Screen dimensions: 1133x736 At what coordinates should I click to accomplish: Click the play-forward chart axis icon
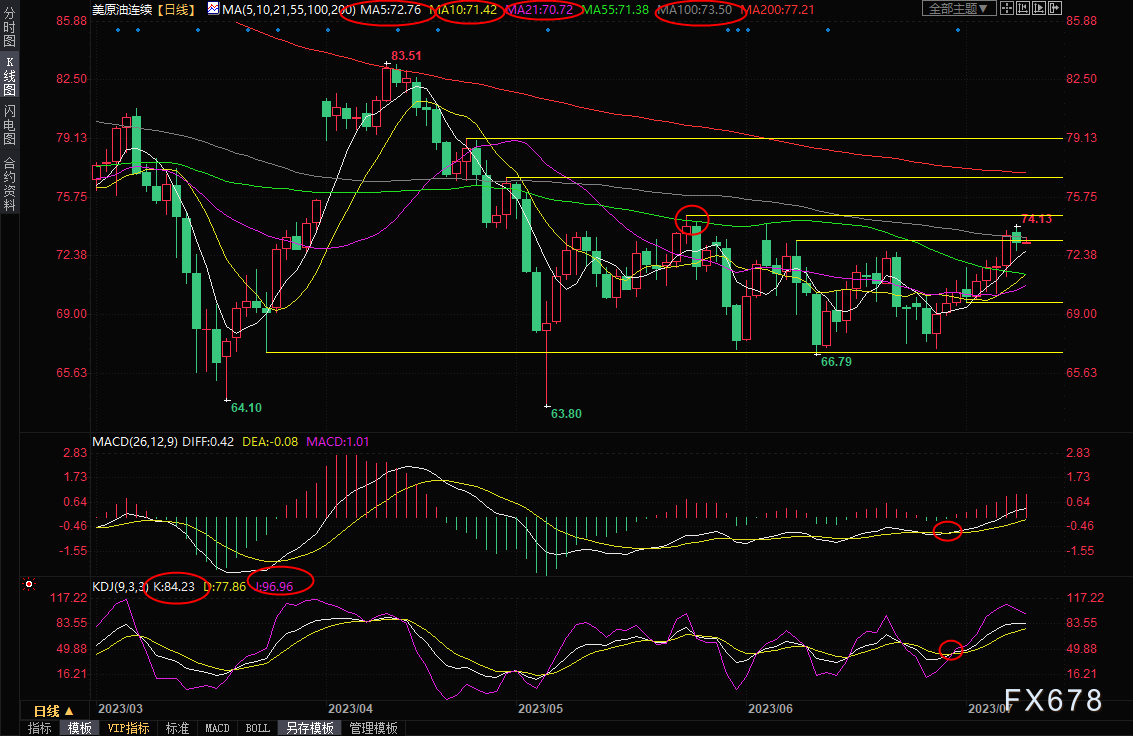point(1039,9)
